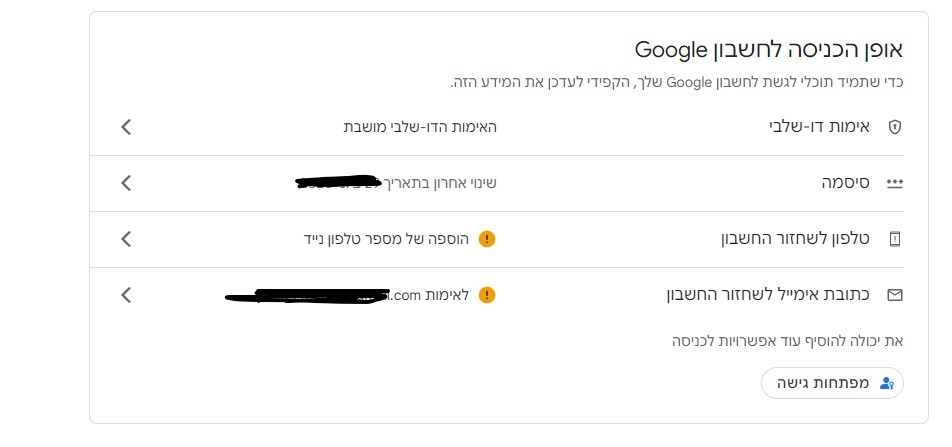952x447 pixels.
Task: Click the 'האימות הדו-שלבי מושבת' status text
Action: tap(420, 127)
